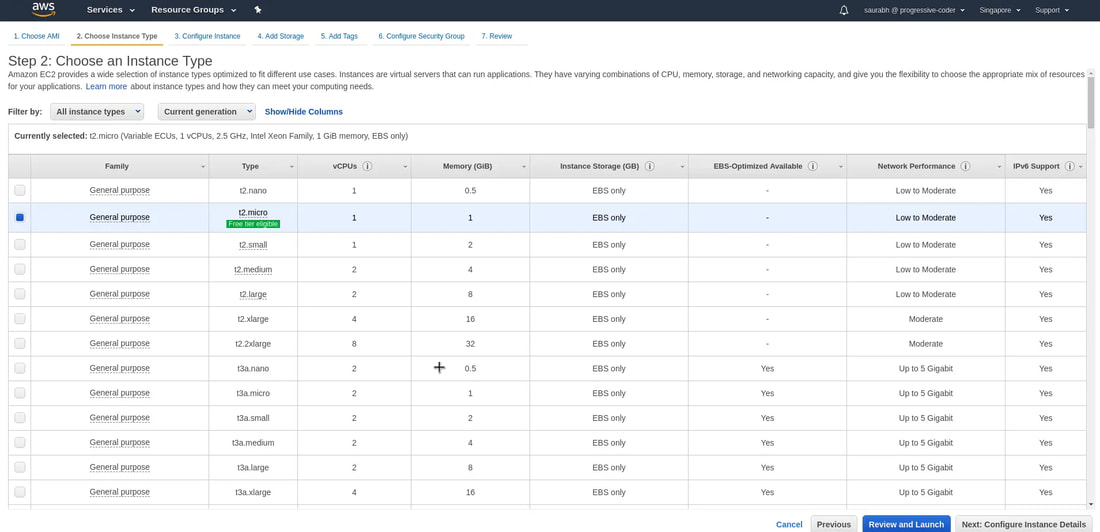1100x532 pixels.
Task: Click the IPv6 Support info icon
Action: click(1069, 166)
